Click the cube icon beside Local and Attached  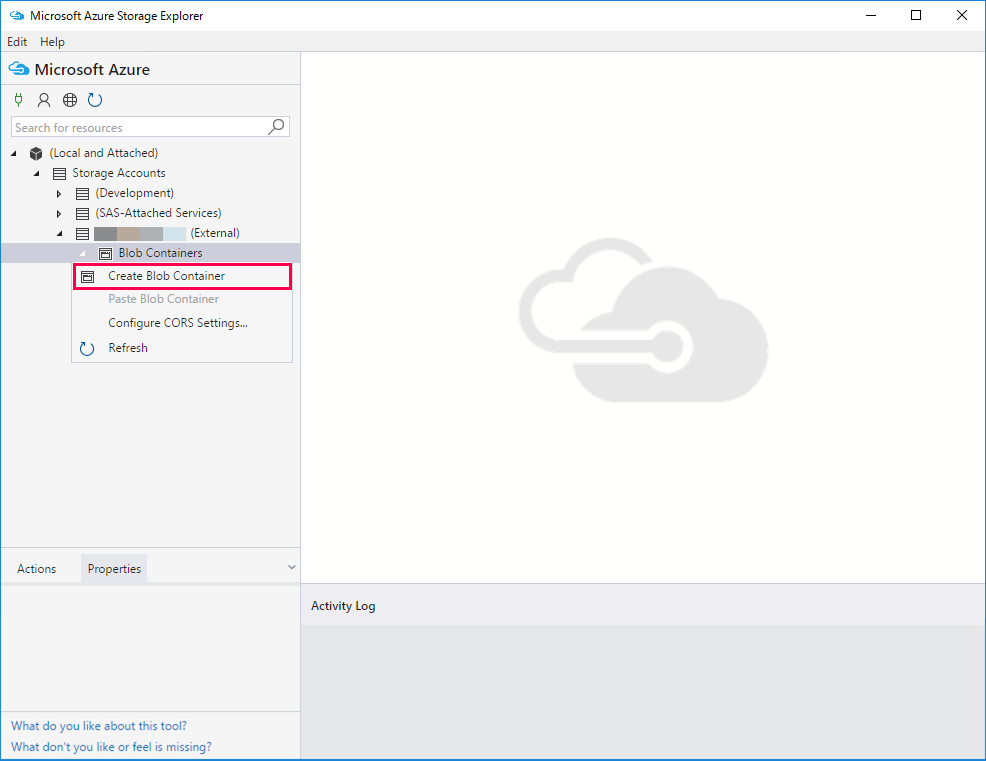pos(36,153)
